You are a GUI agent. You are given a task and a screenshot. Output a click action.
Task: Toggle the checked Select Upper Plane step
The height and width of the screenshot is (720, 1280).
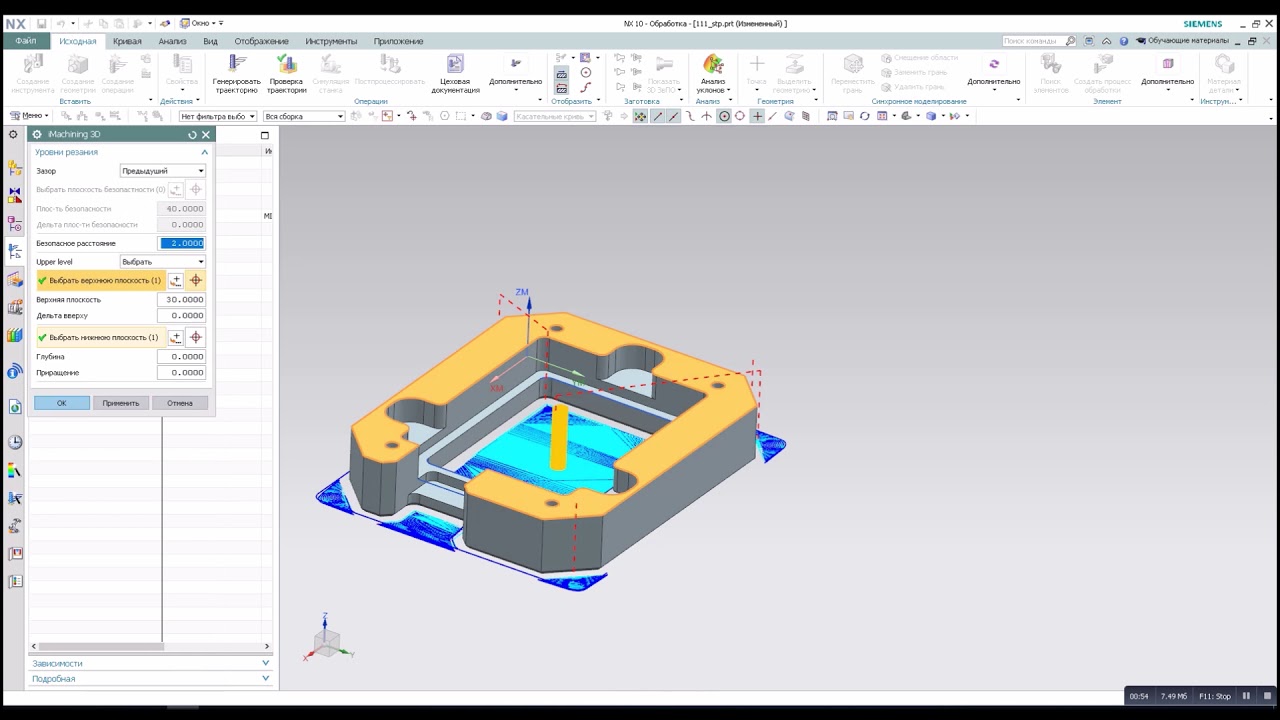(x=100, y=281)
